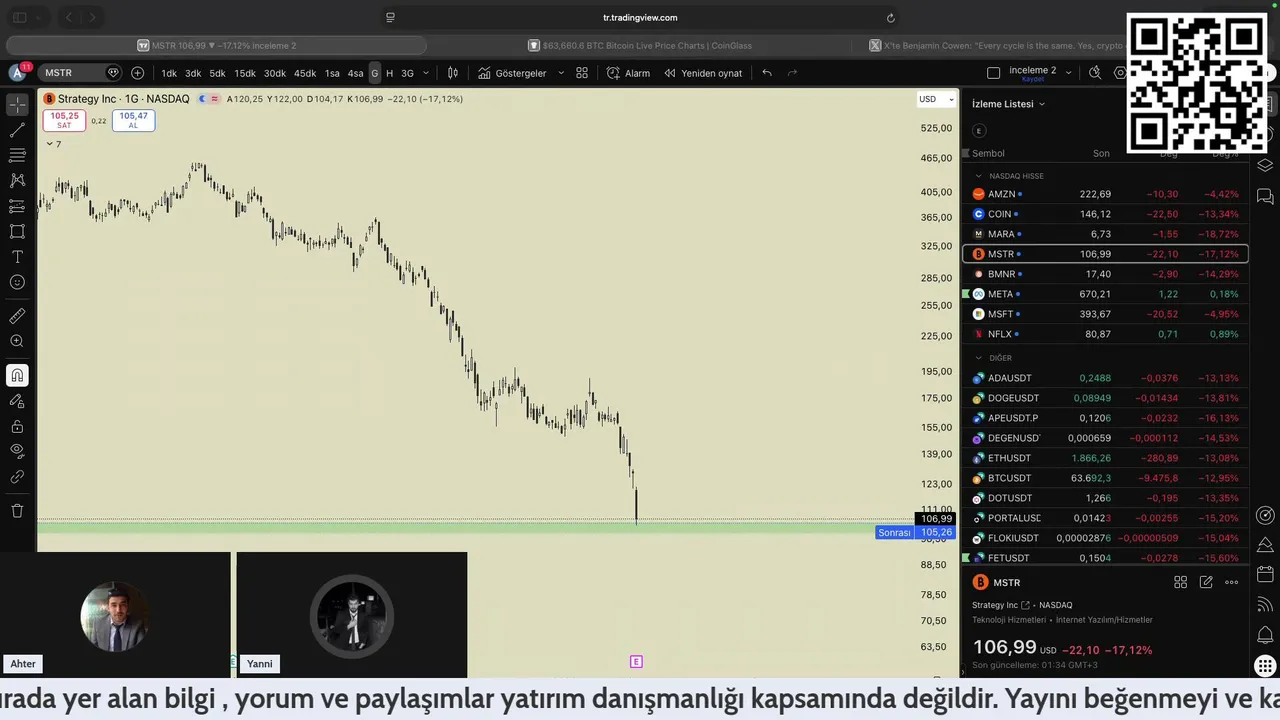1280x720 pixels.
Task: Collapse the DİĞER watchlist section
Action: 979,358
